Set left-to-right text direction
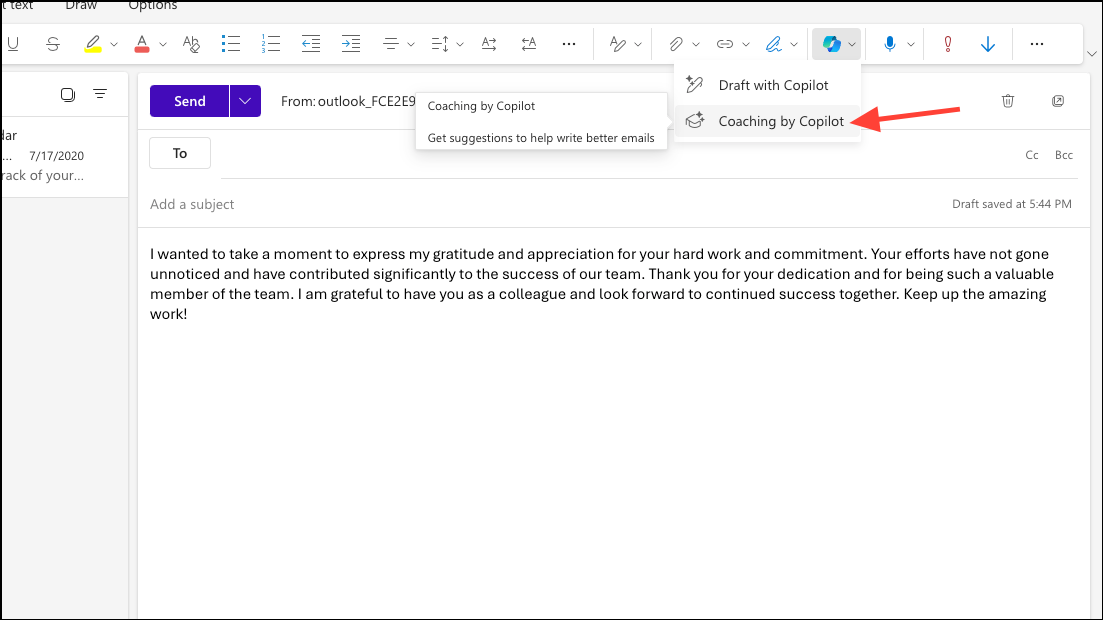1103x620 pixels. click(489, 44)
